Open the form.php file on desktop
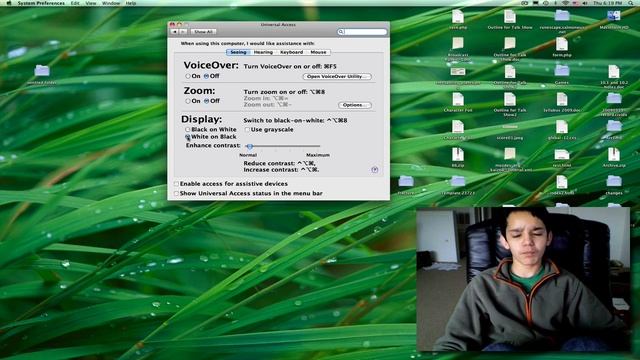 click(562, 44)
